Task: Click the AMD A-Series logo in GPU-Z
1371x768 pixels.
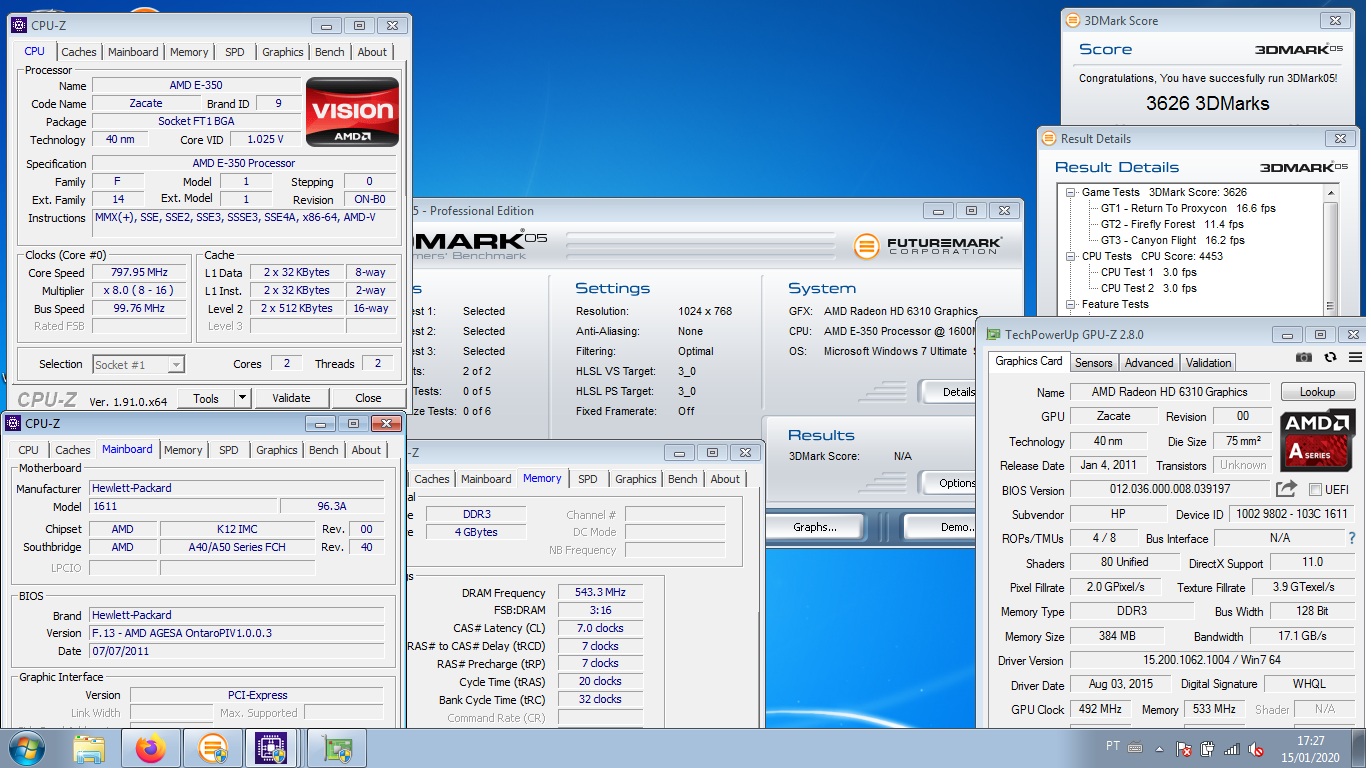Action: 1318,439
